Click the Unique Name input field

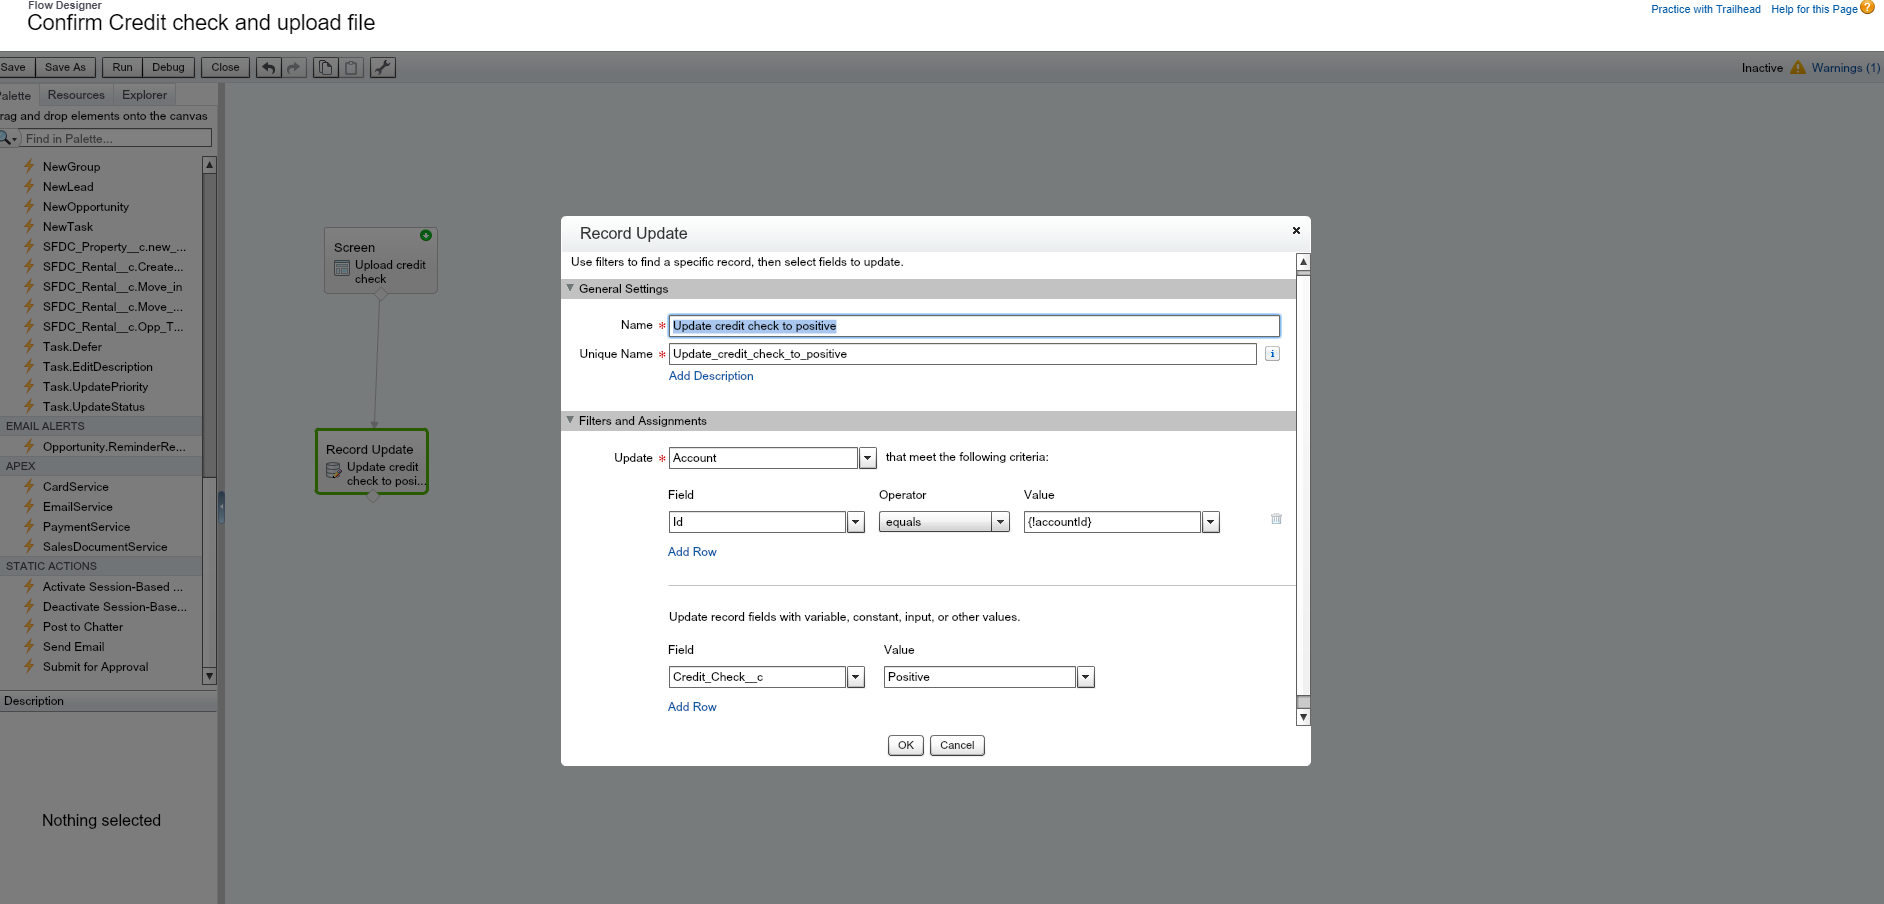coord(962,354)
